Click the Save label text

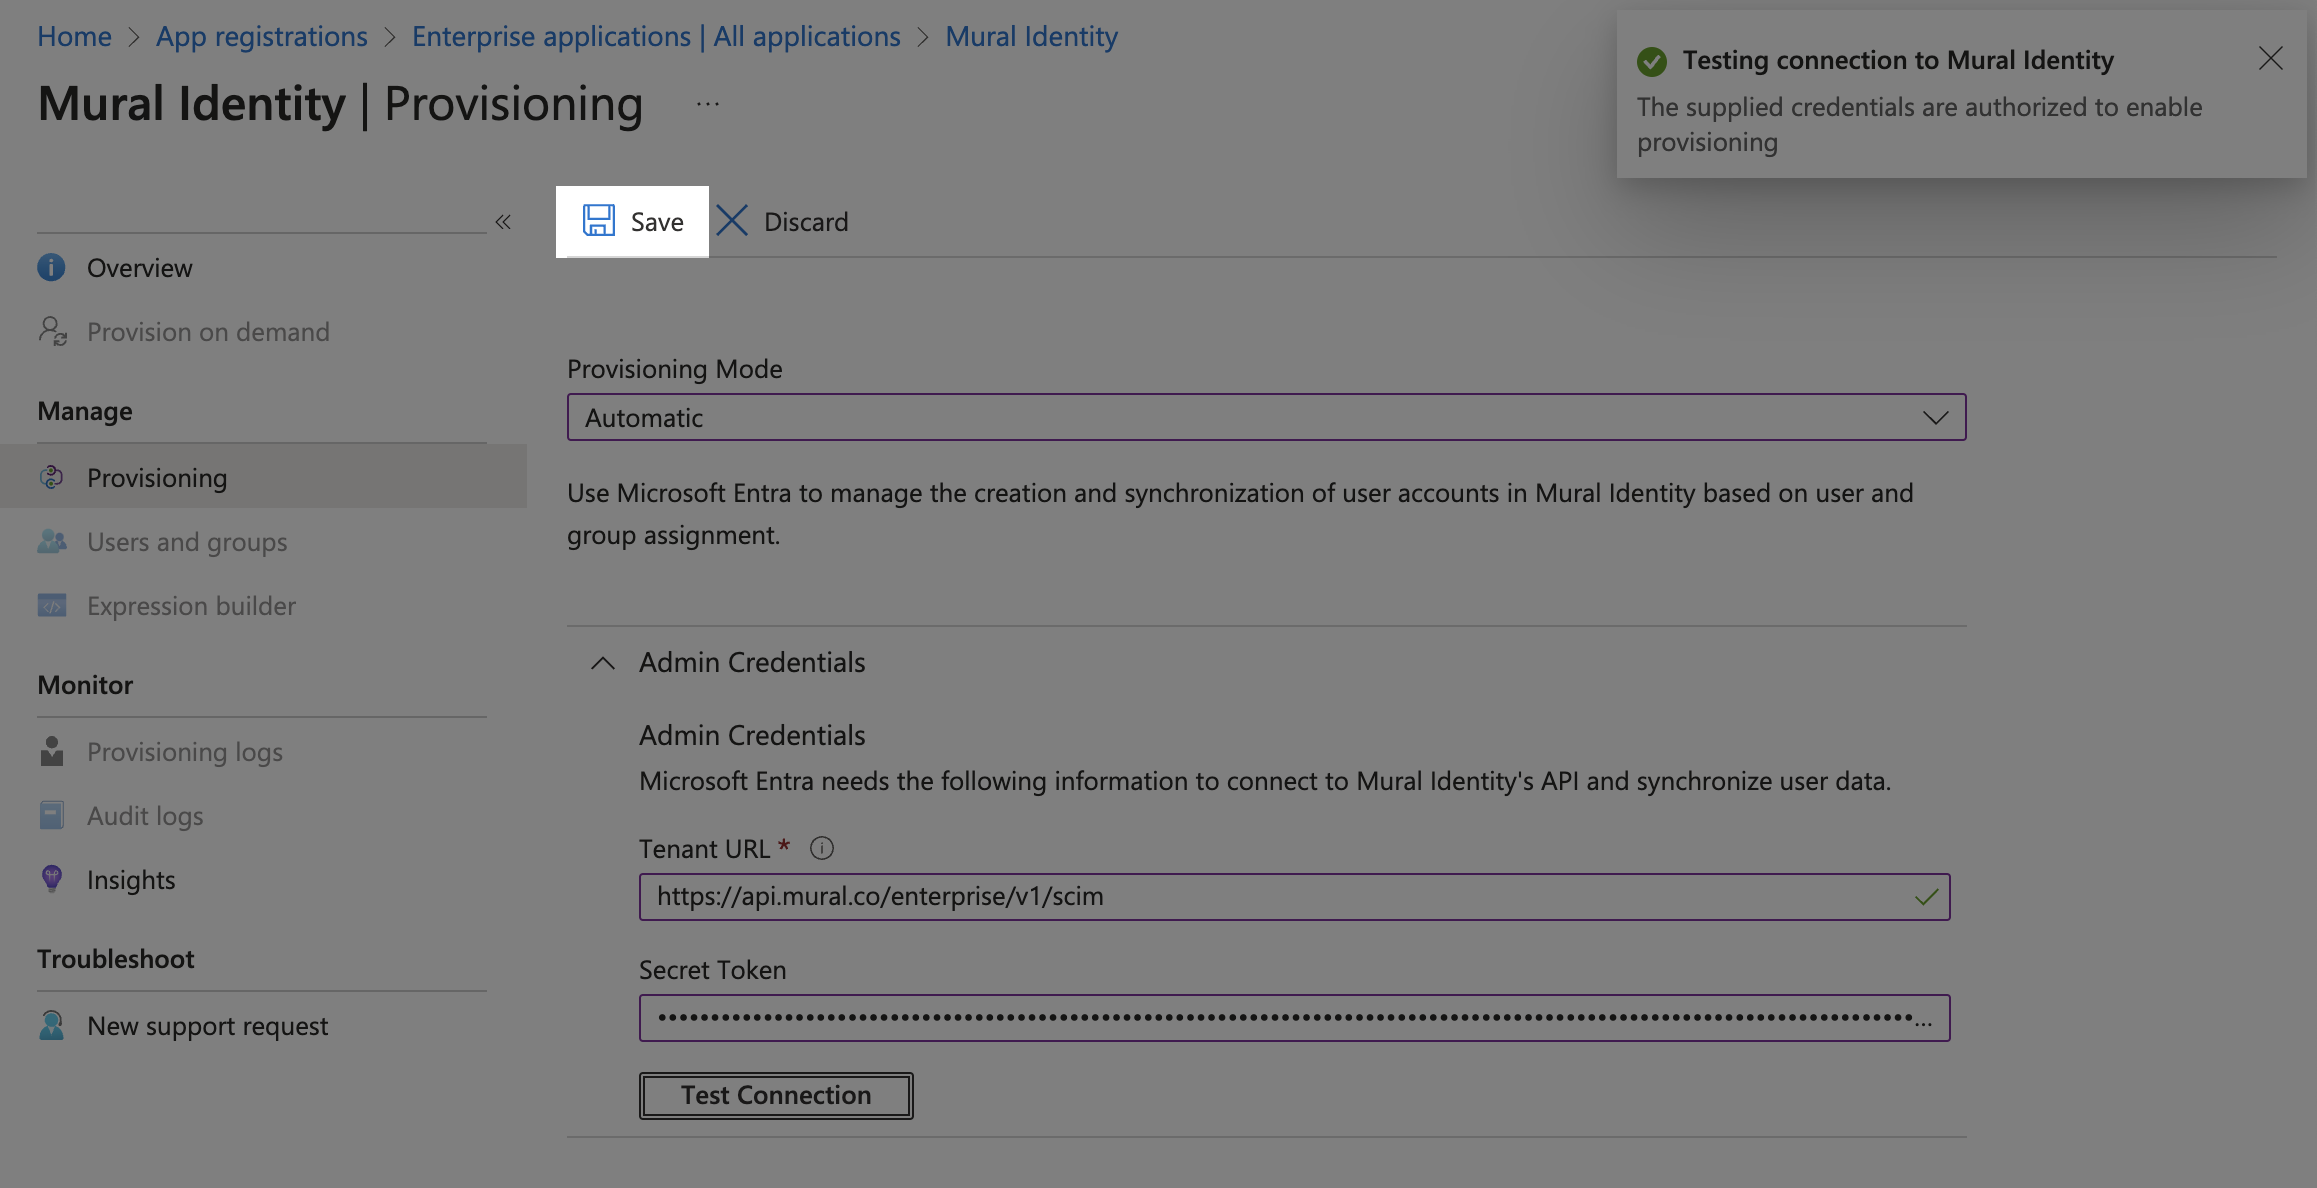click(657, 222)
